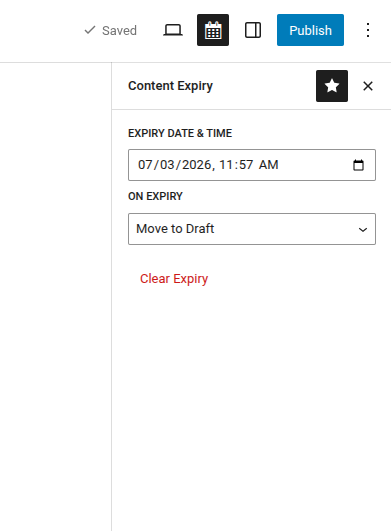Toggle the Content Expiry calendar sidebar icon

point(213,30)
